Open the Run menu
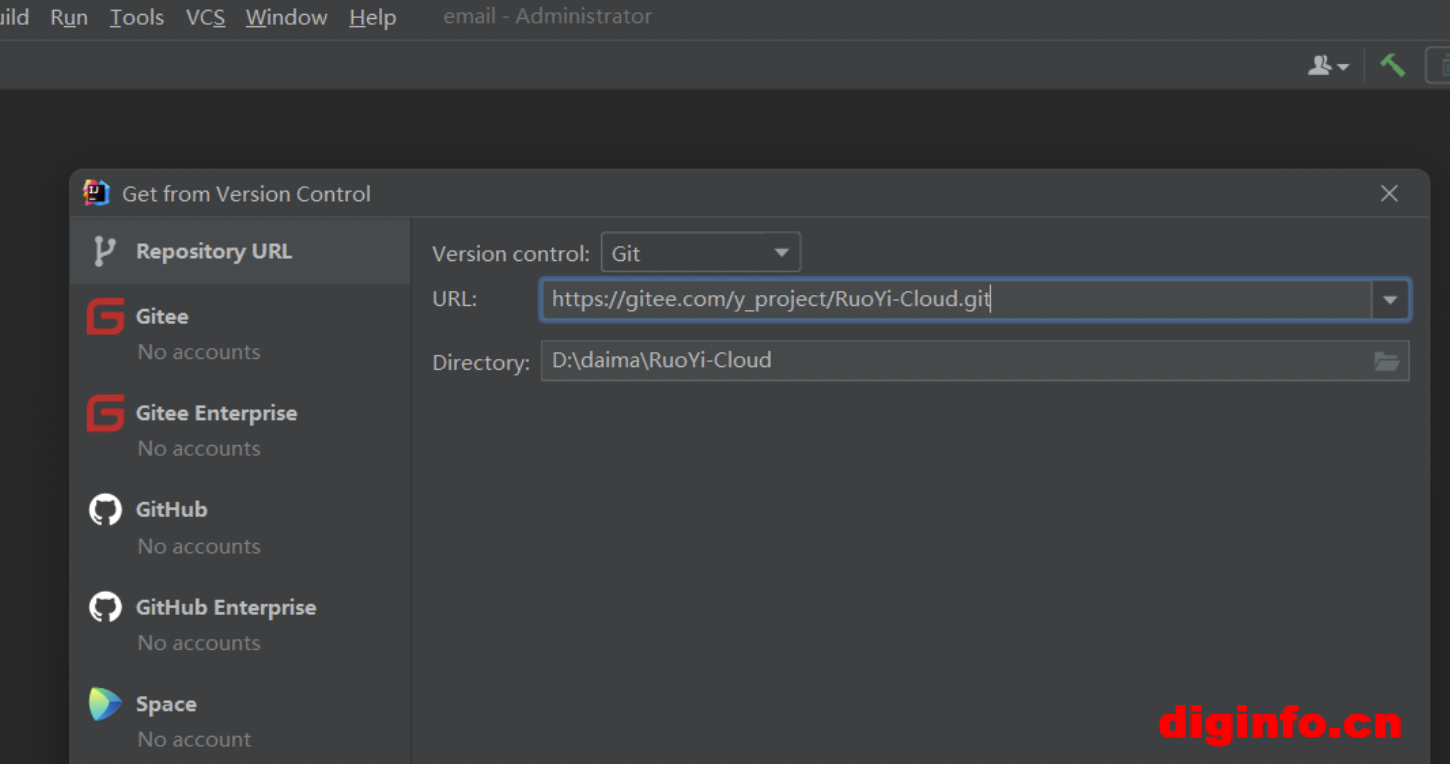 click(69, 17)
